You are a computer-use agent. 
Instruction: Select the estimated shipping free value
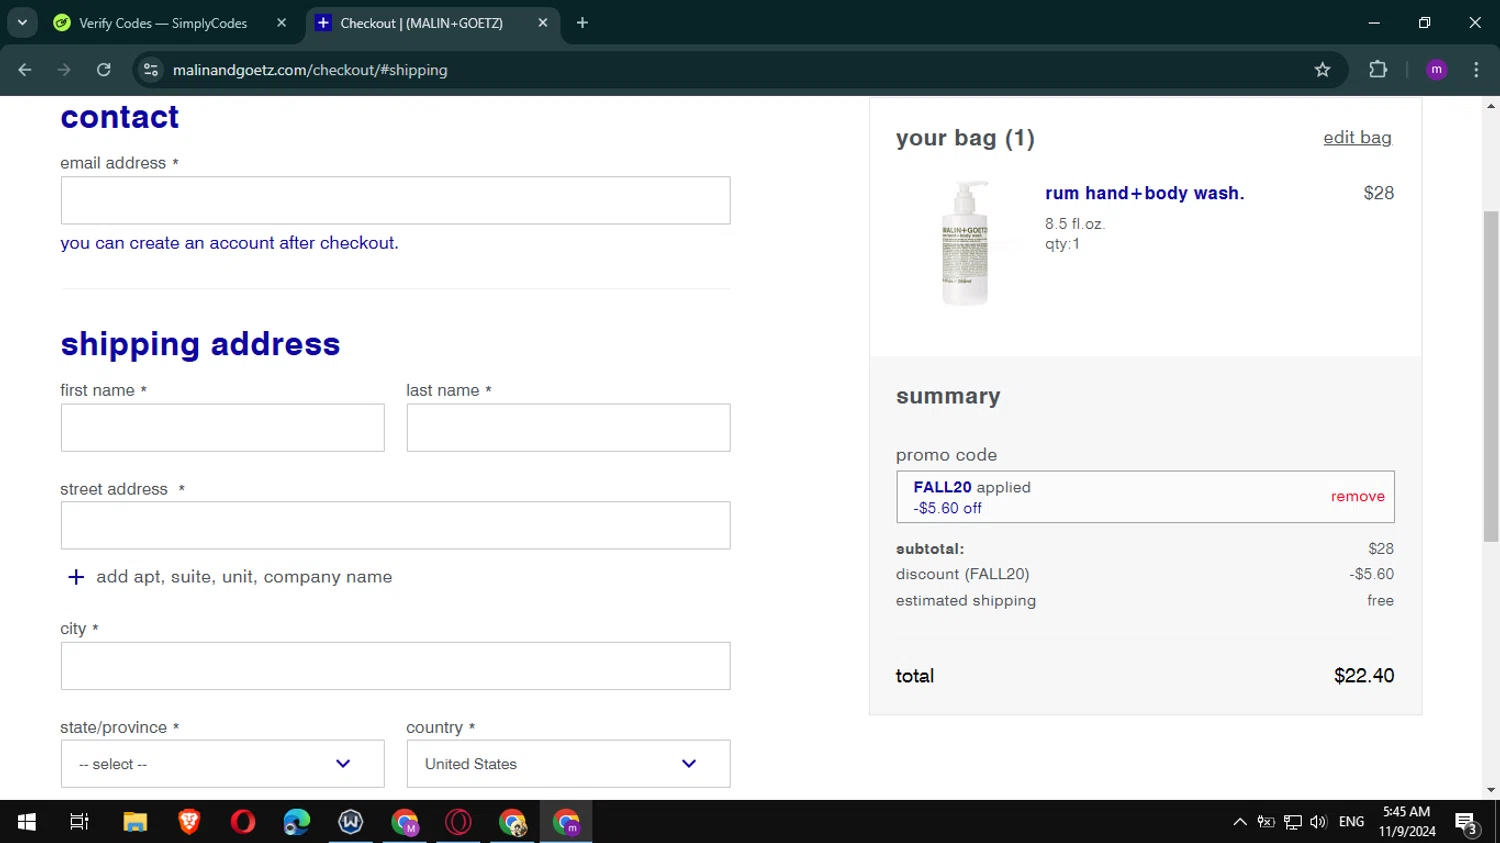[1380, 601]
